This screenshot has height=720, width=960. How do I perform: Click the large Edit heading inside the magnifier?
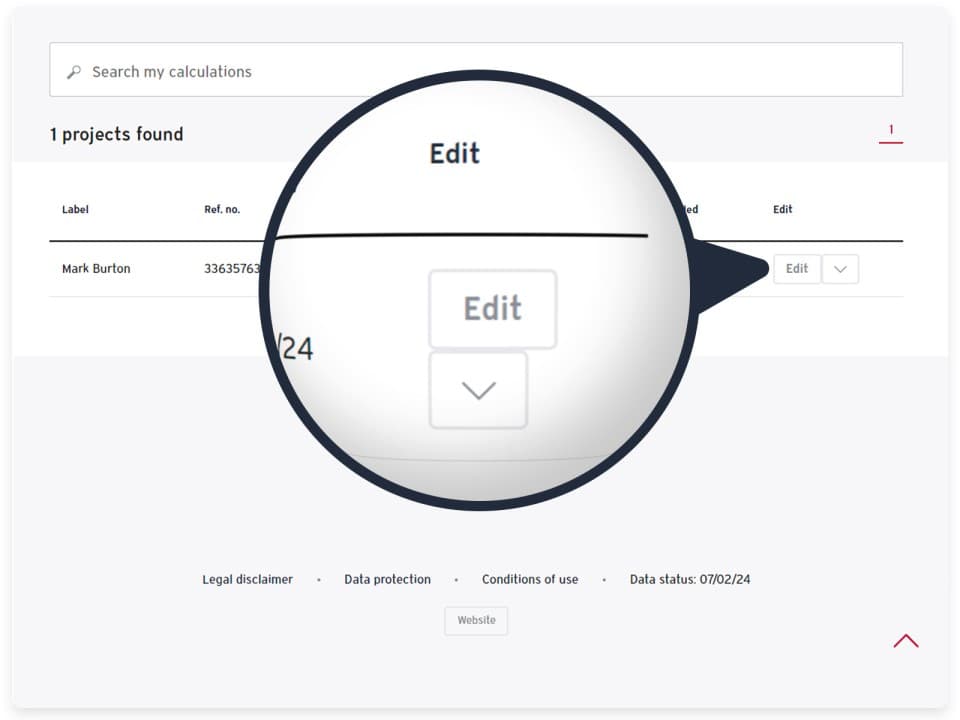coord(455,153)
